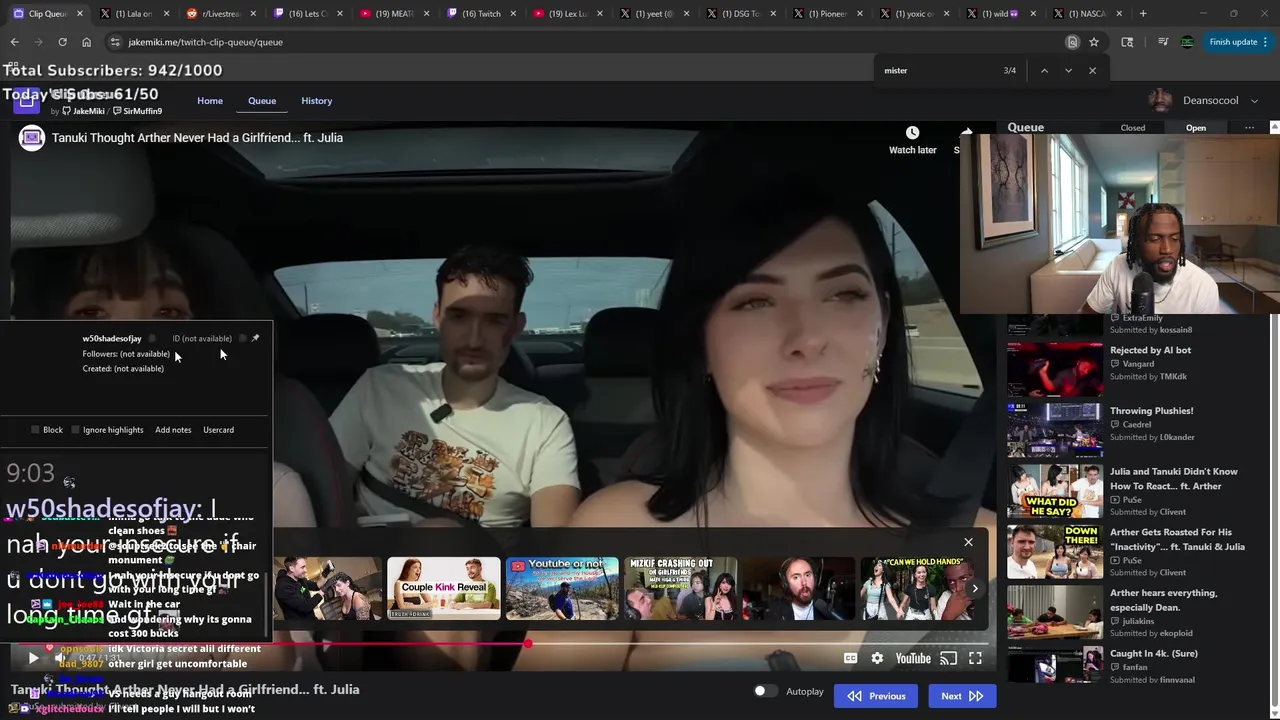Open Usercard in user popup
This screenshot has height=720, width=1280.
click(218, 430)
